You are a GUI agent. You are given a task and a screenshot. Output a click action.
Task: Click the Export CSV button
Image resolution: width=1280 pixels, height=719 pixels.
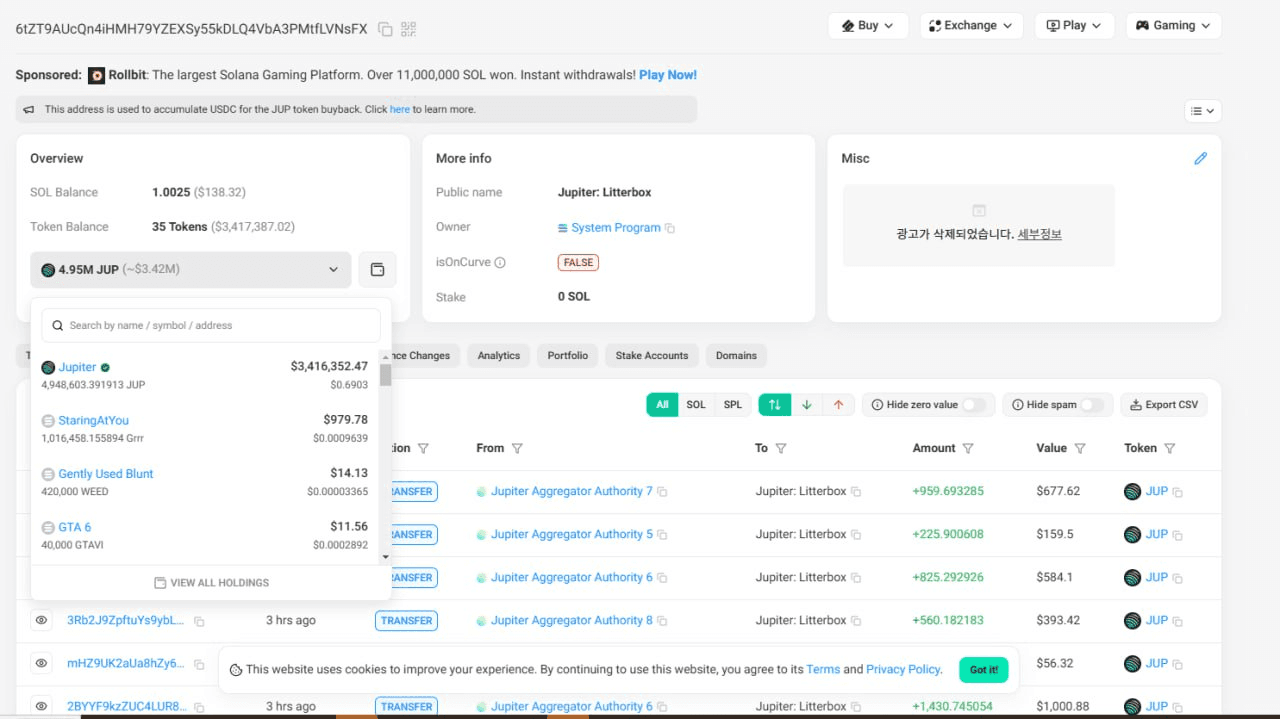[1164, 405]
